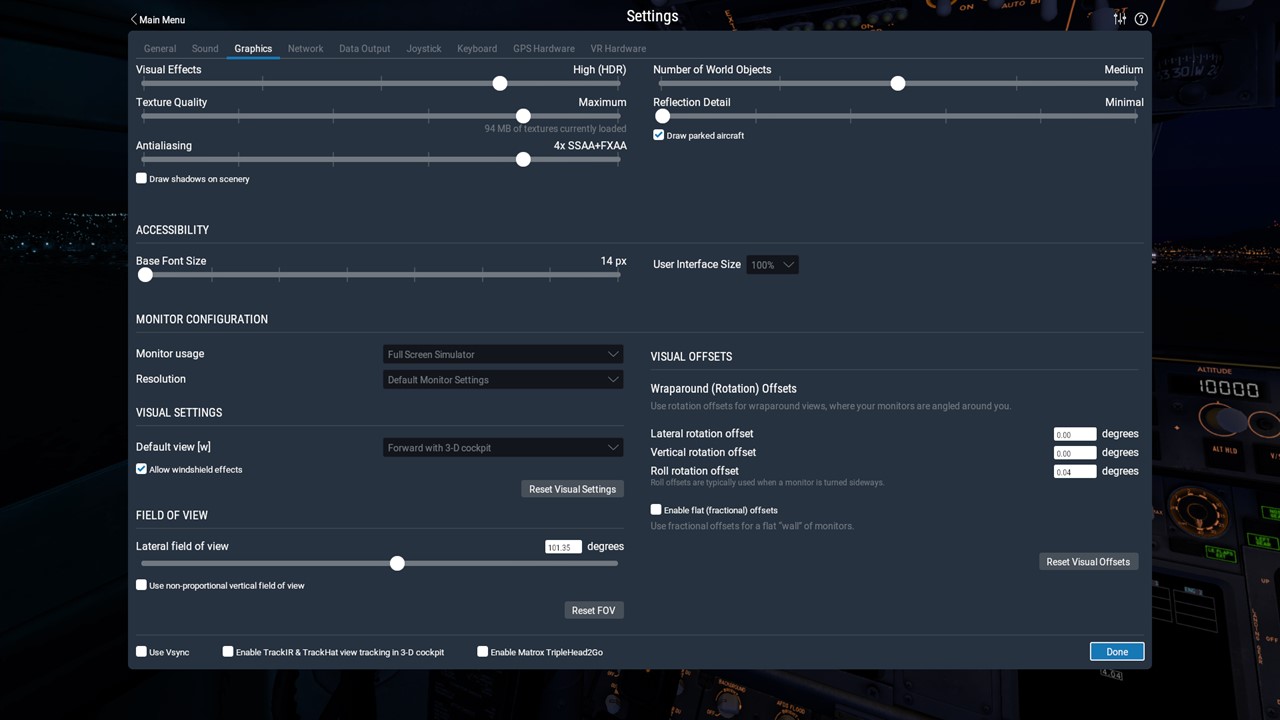The width and height of the screenshot is (1280, 720).
Task: Click the '4x SSAA+FXAA' value label
Action: click(590, 146)
